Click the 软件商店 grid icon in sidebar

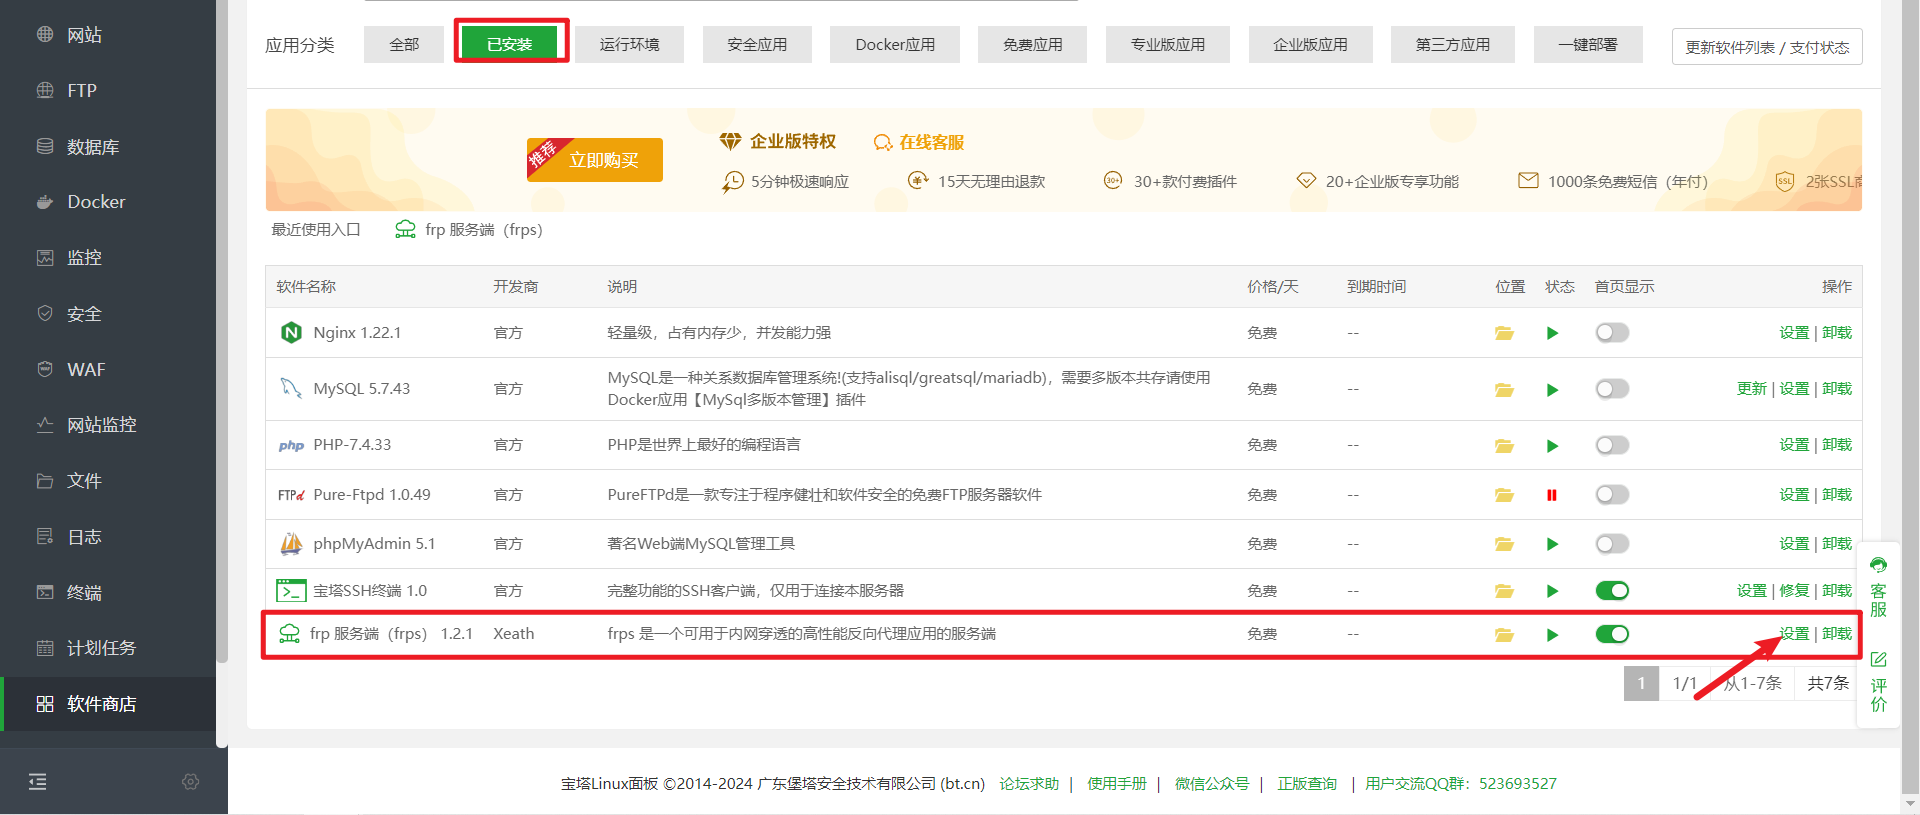click(45, 704)
